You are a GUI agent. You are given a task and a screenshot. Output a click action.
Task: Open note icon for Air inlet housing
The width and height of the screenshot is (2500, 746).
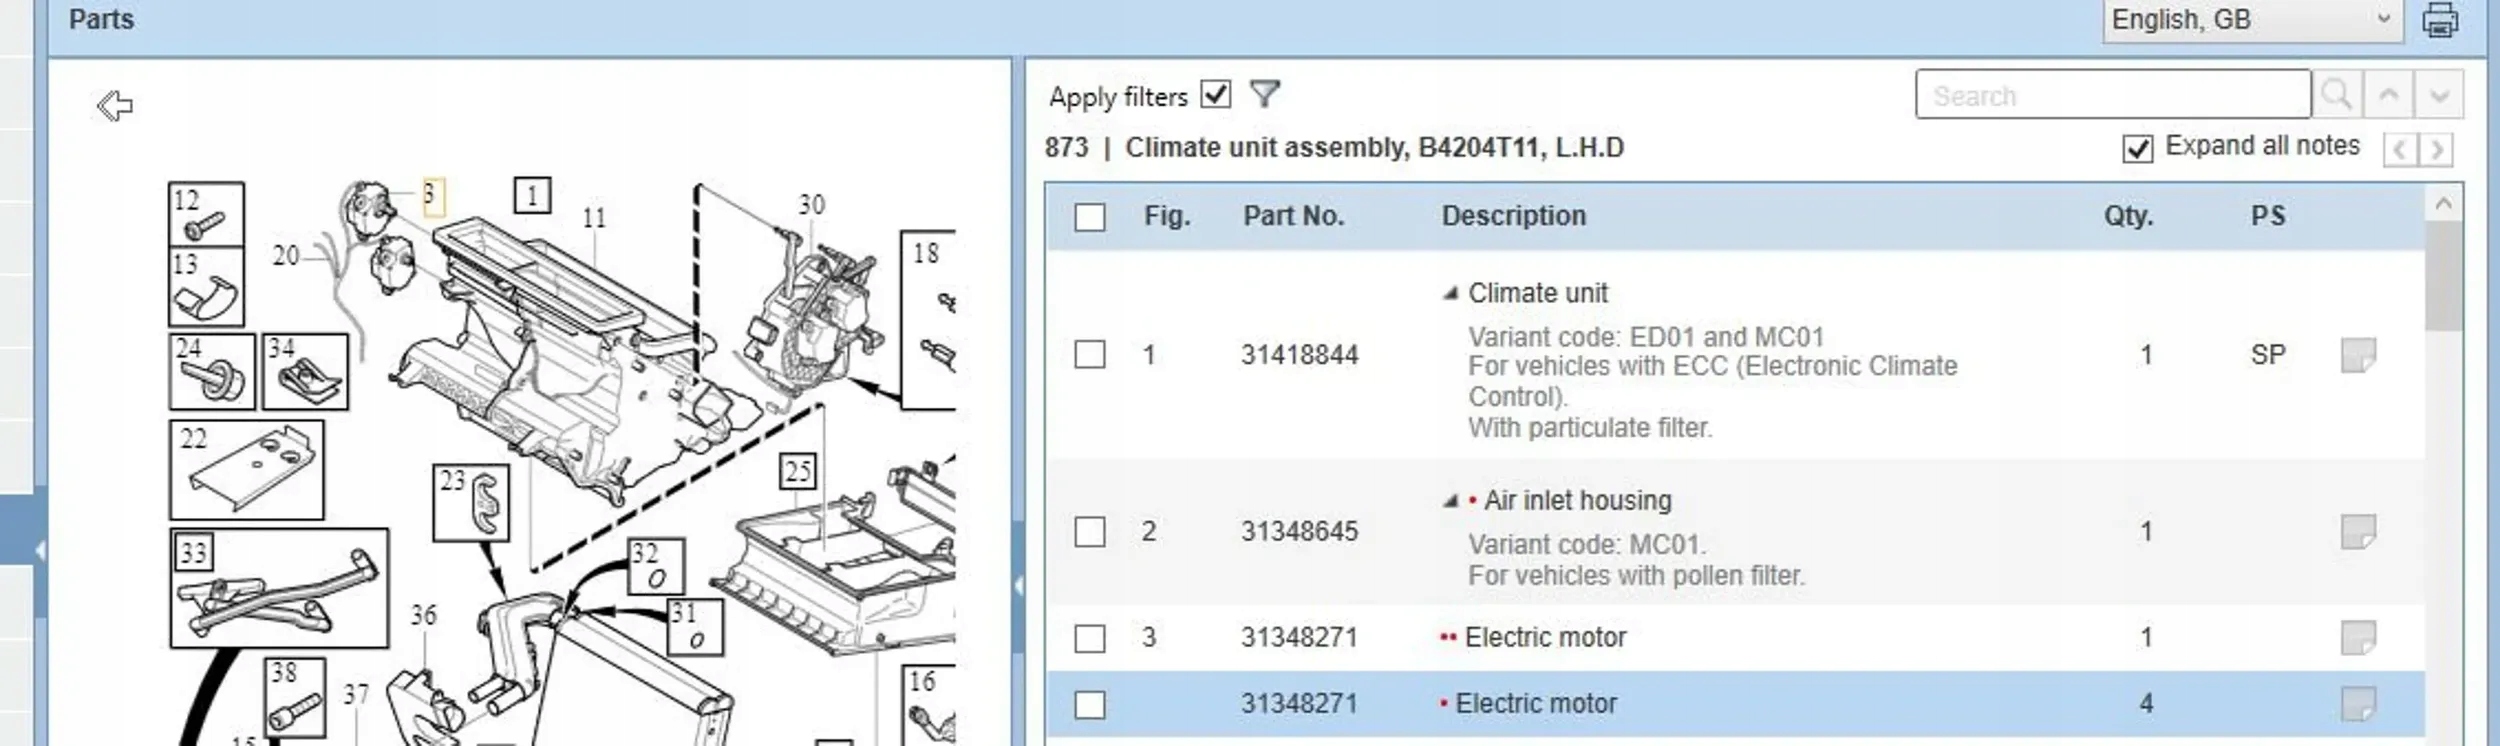(2358, 531)
